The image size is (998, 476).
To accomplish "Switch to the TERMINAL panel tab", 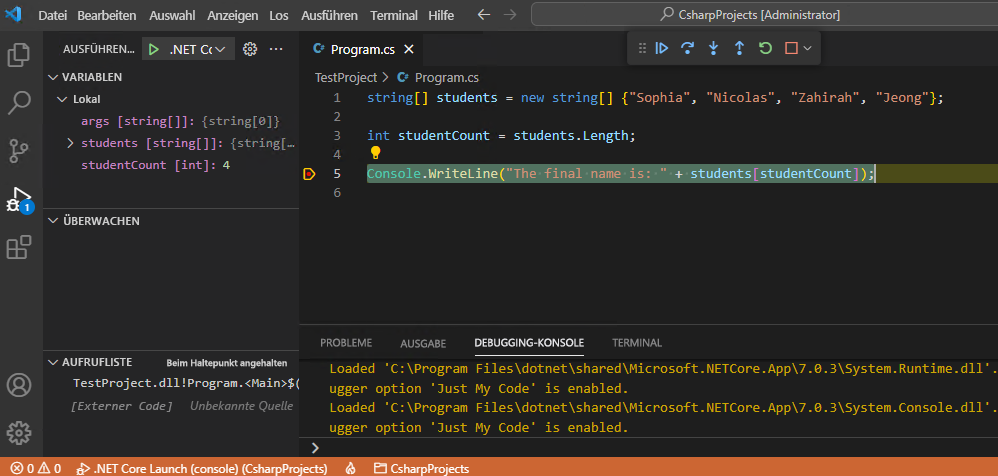I will pos(637,342).
